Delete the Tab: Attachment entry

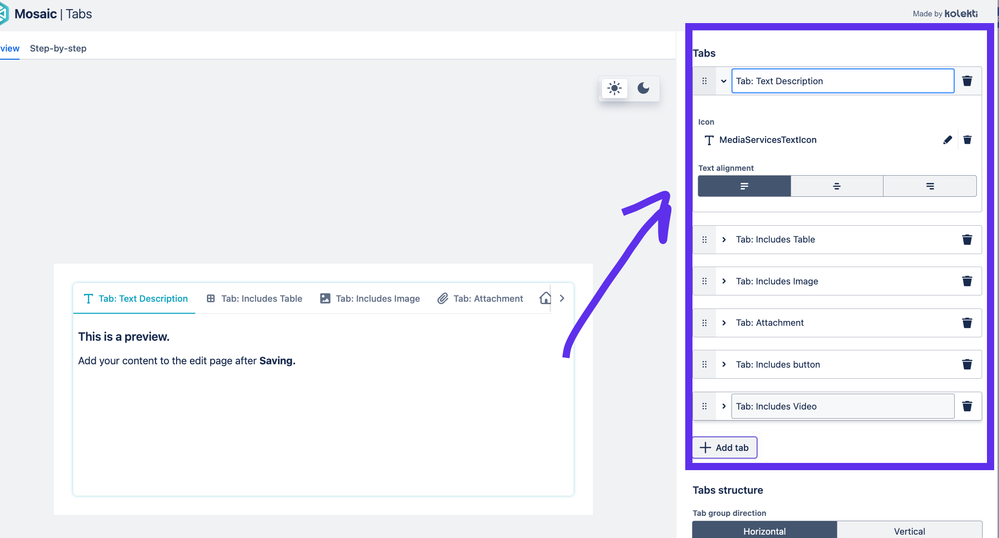click(967, 323)
